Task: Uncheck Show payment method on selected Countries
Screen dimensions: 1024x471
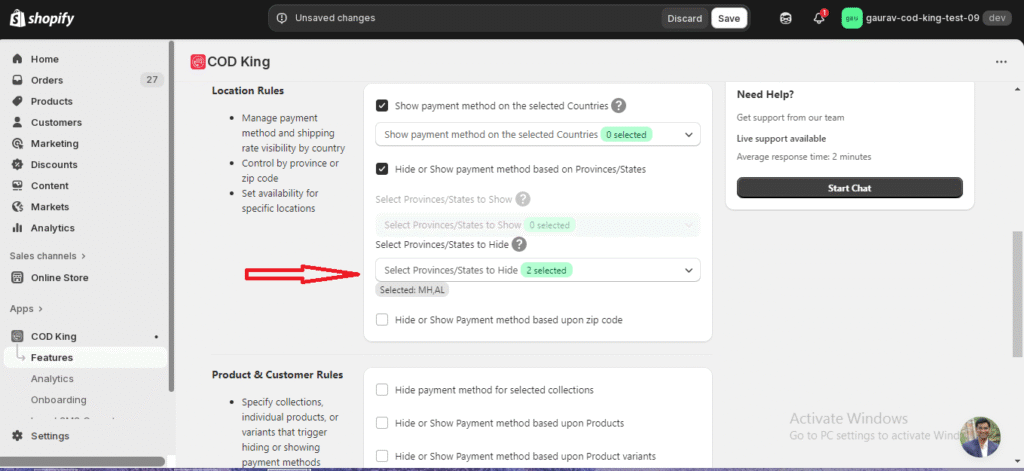Action: pyautogui.click(x=382, y=105)
